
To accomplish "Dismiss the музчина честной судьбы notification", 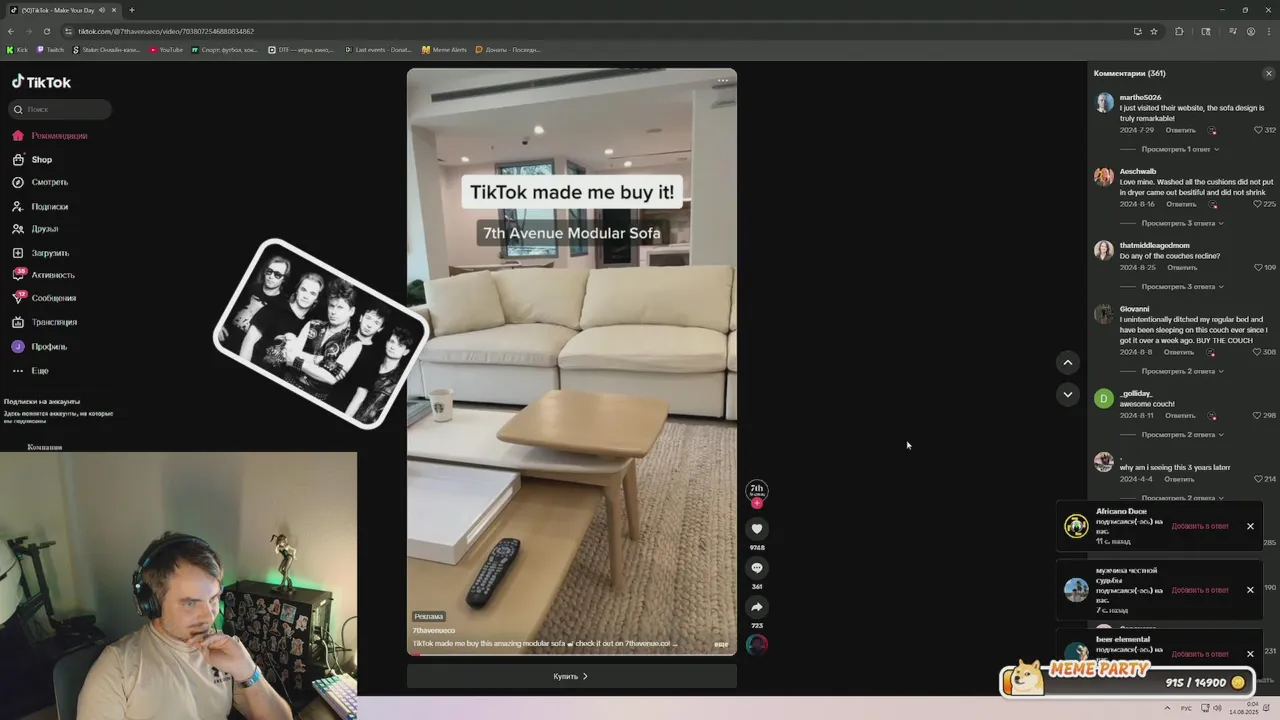I will coord(1250,590).
